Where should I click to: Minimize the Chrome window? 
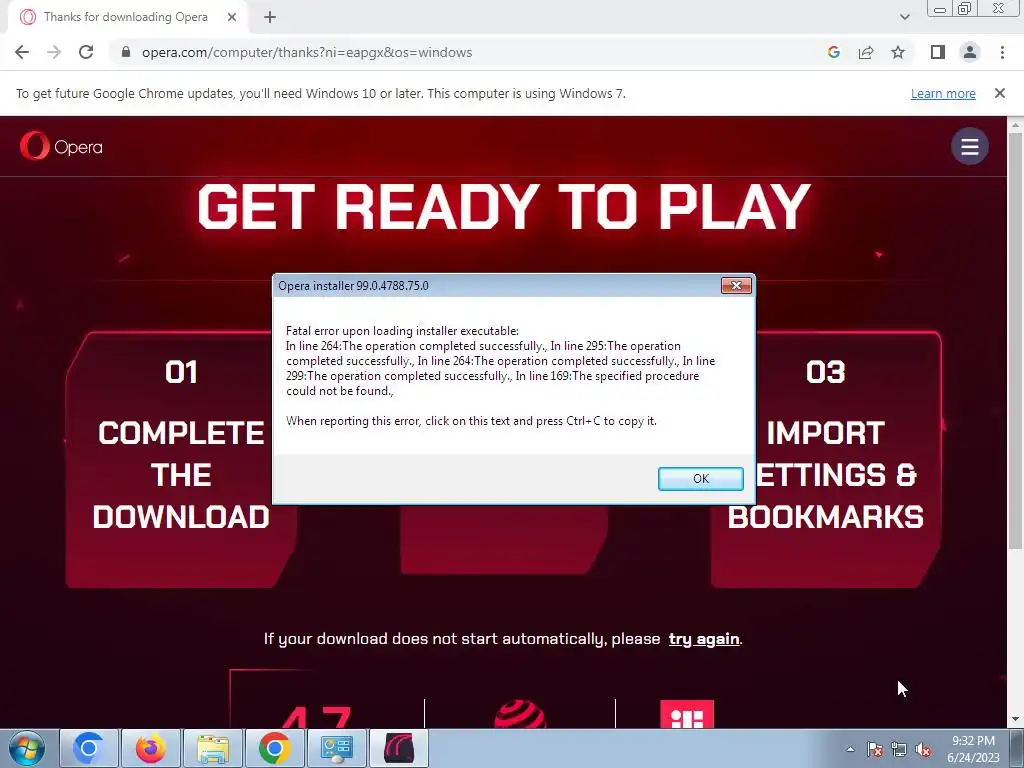(940, 9)
